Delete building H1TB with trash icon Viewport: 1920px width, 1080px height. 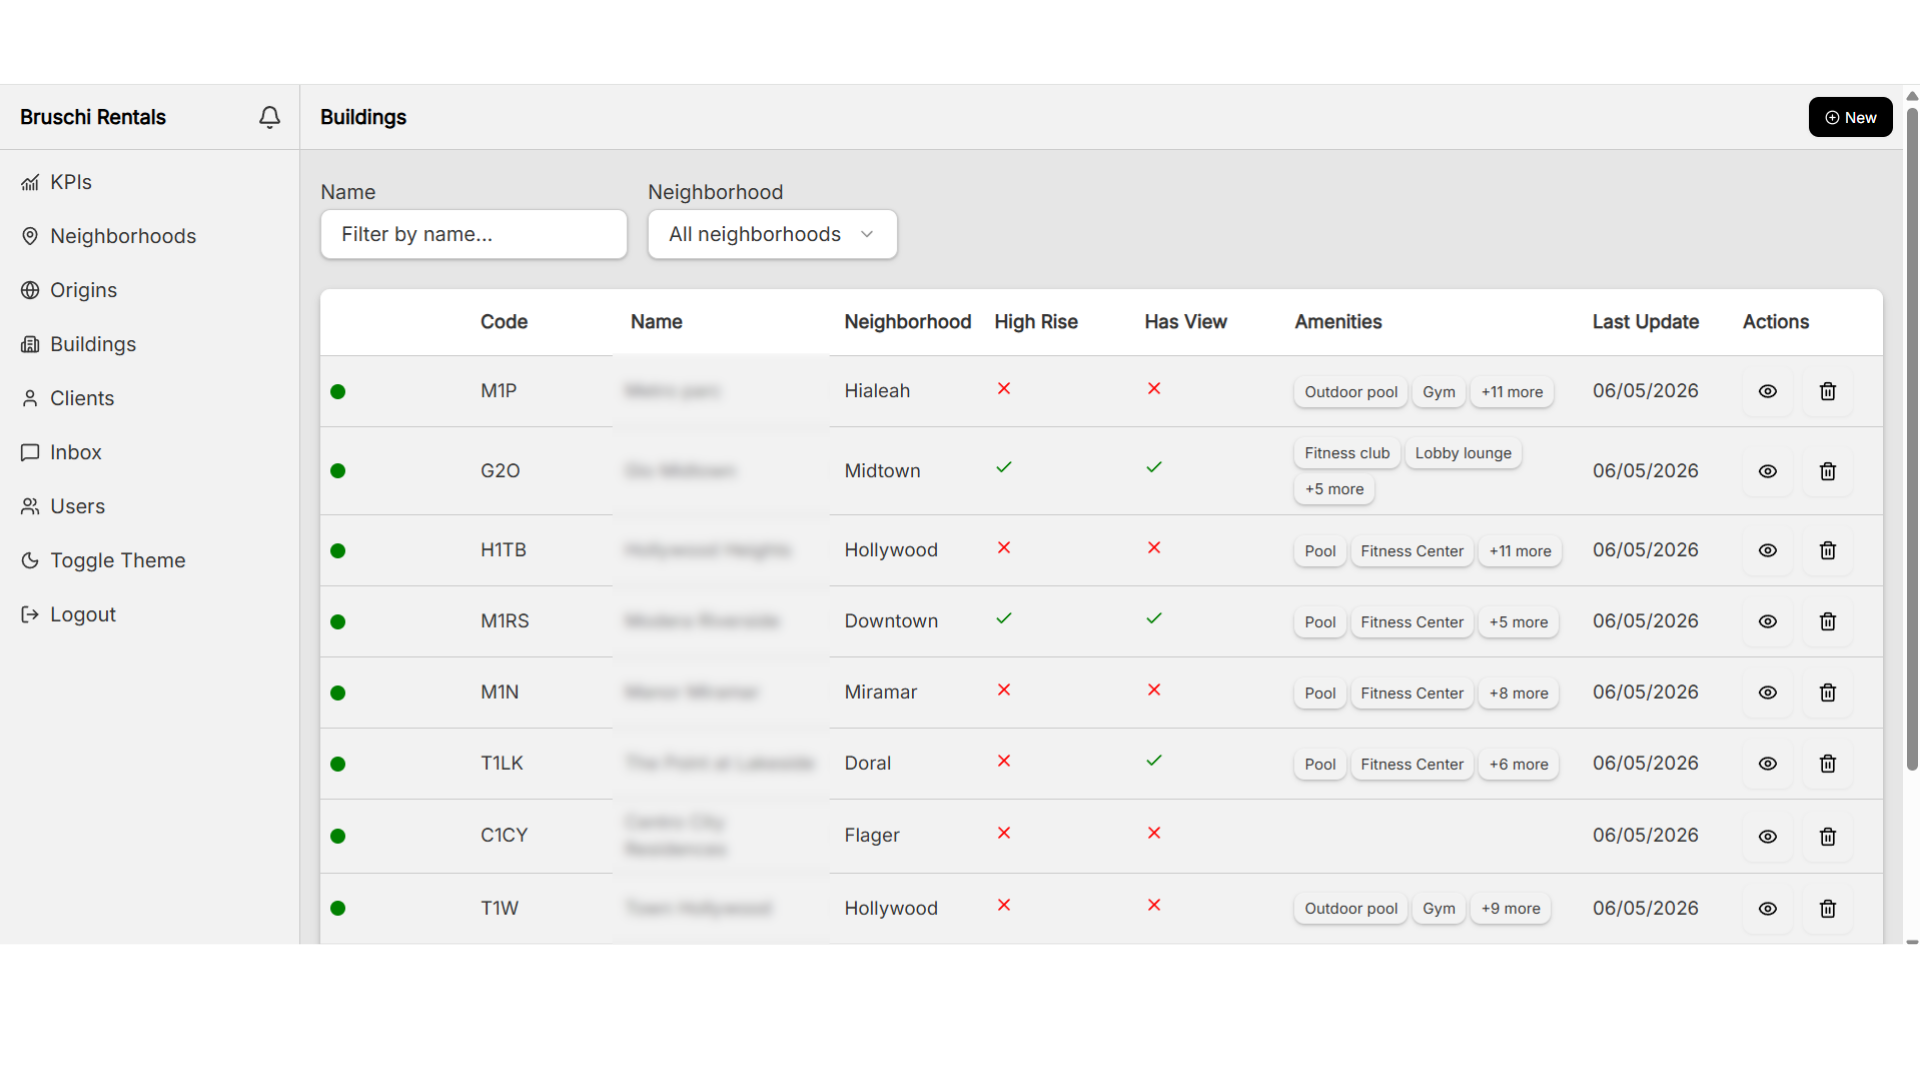pos(1827,550)
